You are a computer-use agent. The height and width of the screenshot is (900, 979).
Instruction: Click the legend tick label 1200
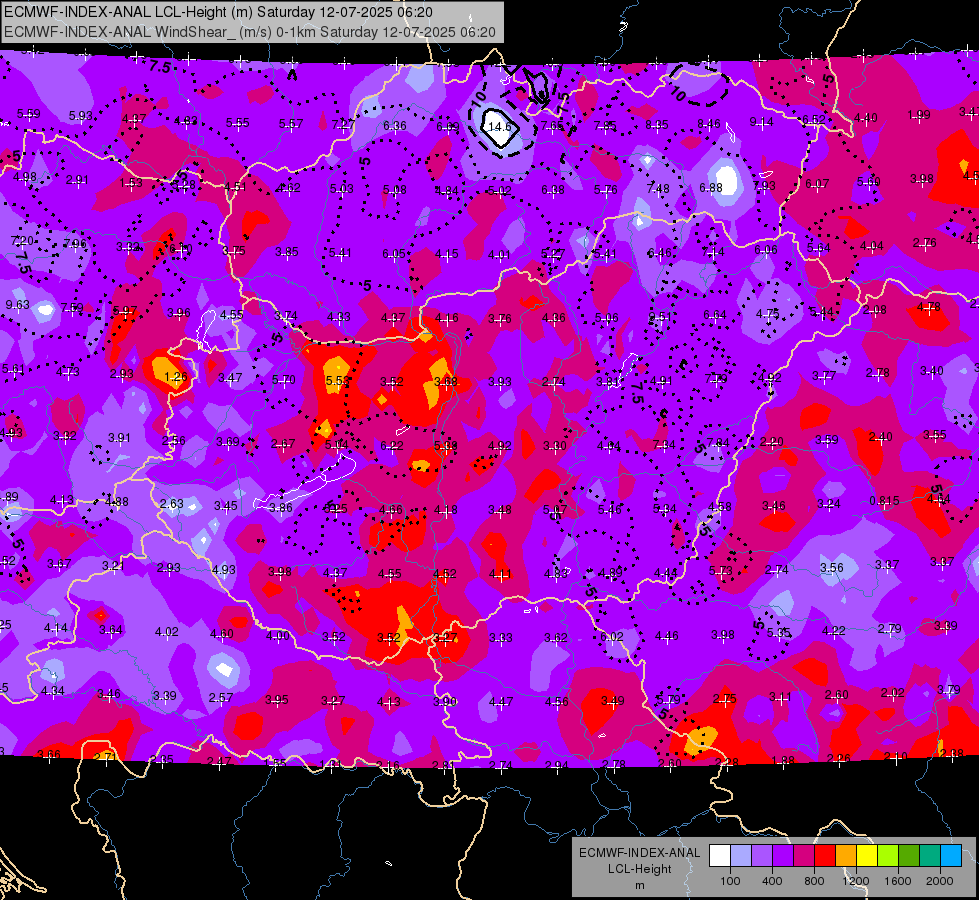[x=855, y=881]
